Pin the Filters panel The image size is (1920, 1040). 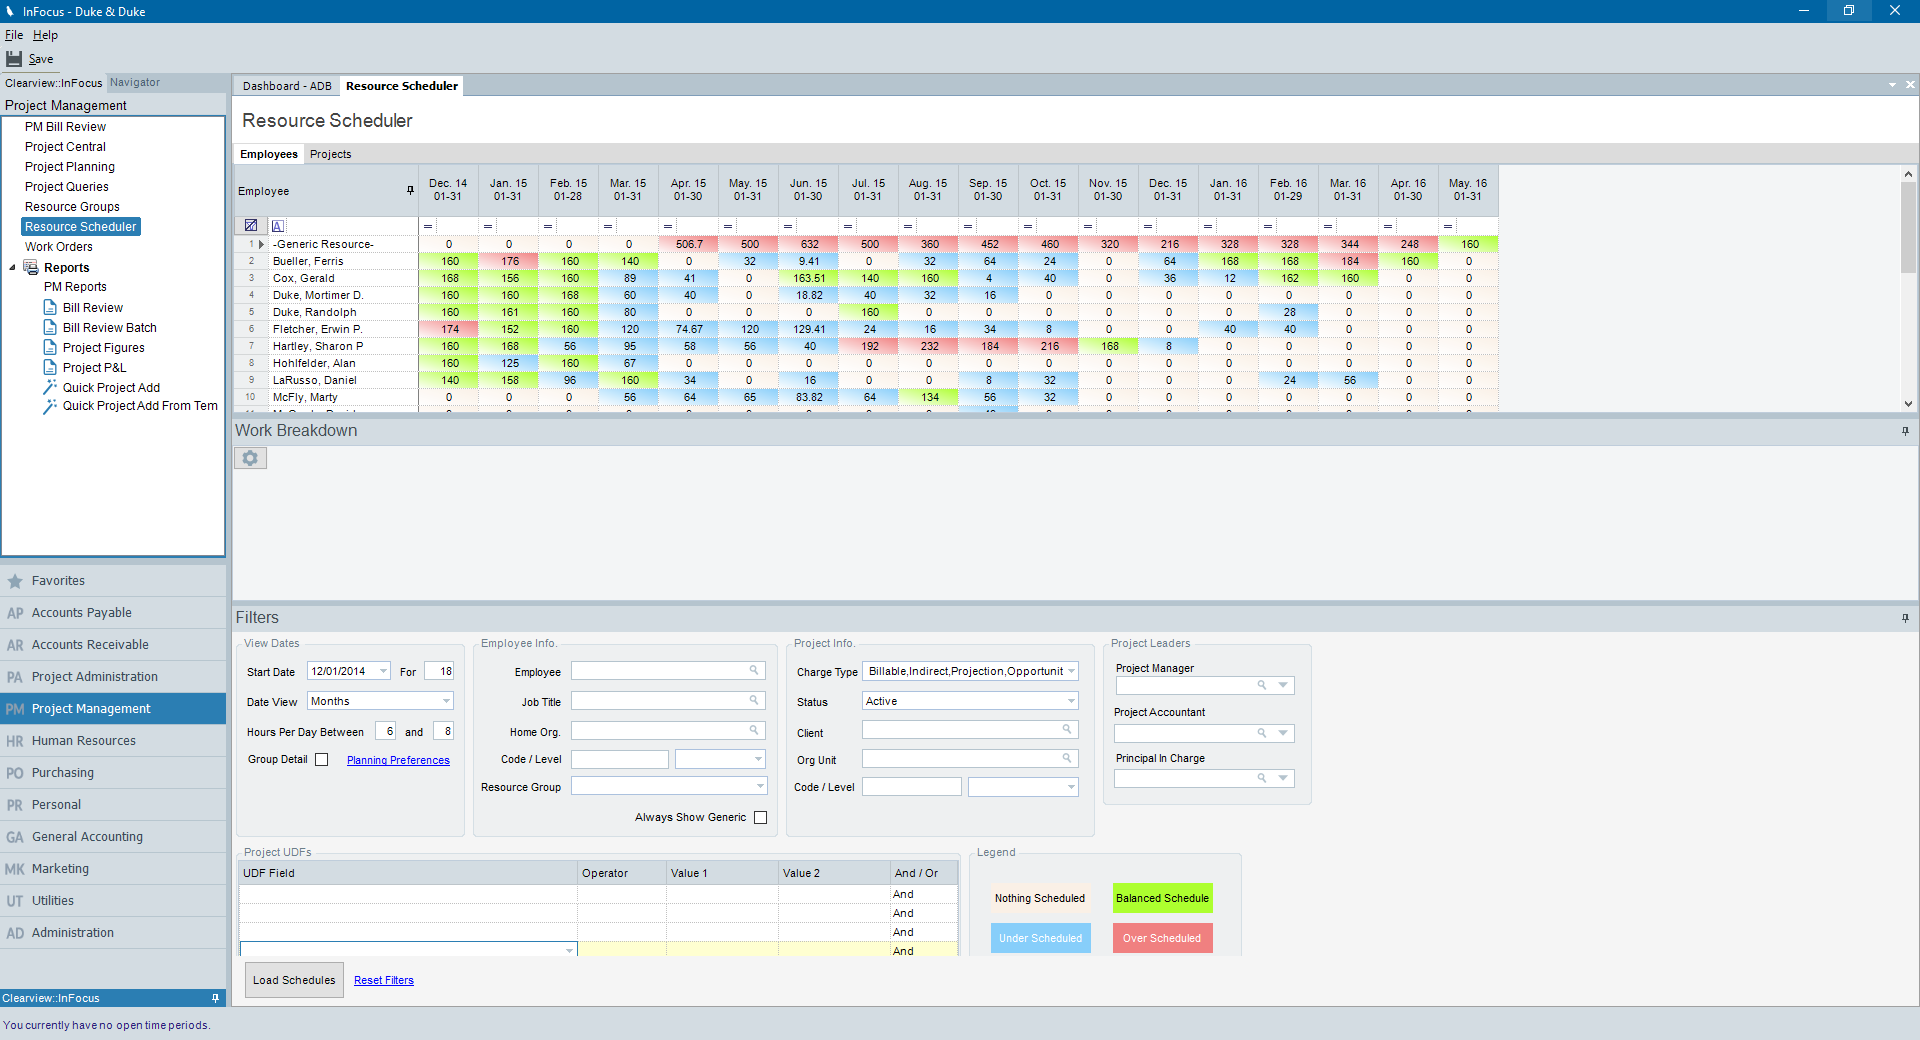point(1905,618)
